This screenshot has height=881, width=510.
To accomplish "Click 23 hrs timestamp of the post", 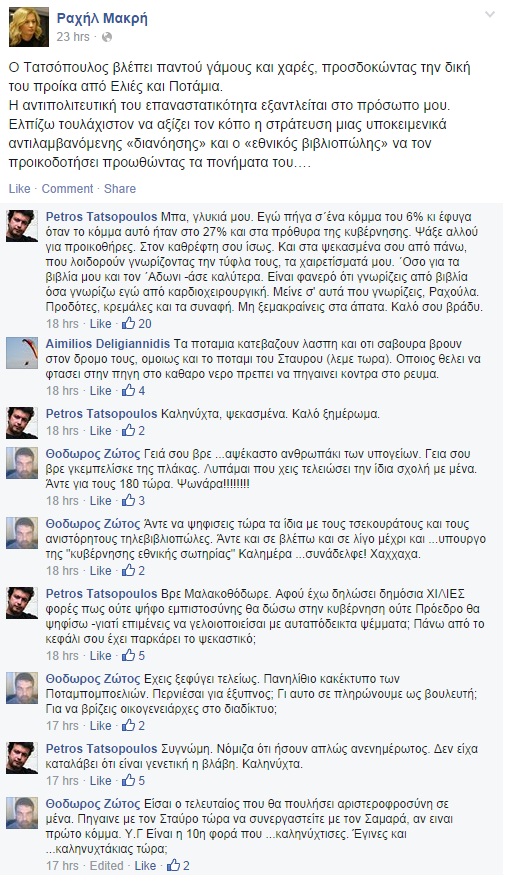I will click(x=73, y=37).
